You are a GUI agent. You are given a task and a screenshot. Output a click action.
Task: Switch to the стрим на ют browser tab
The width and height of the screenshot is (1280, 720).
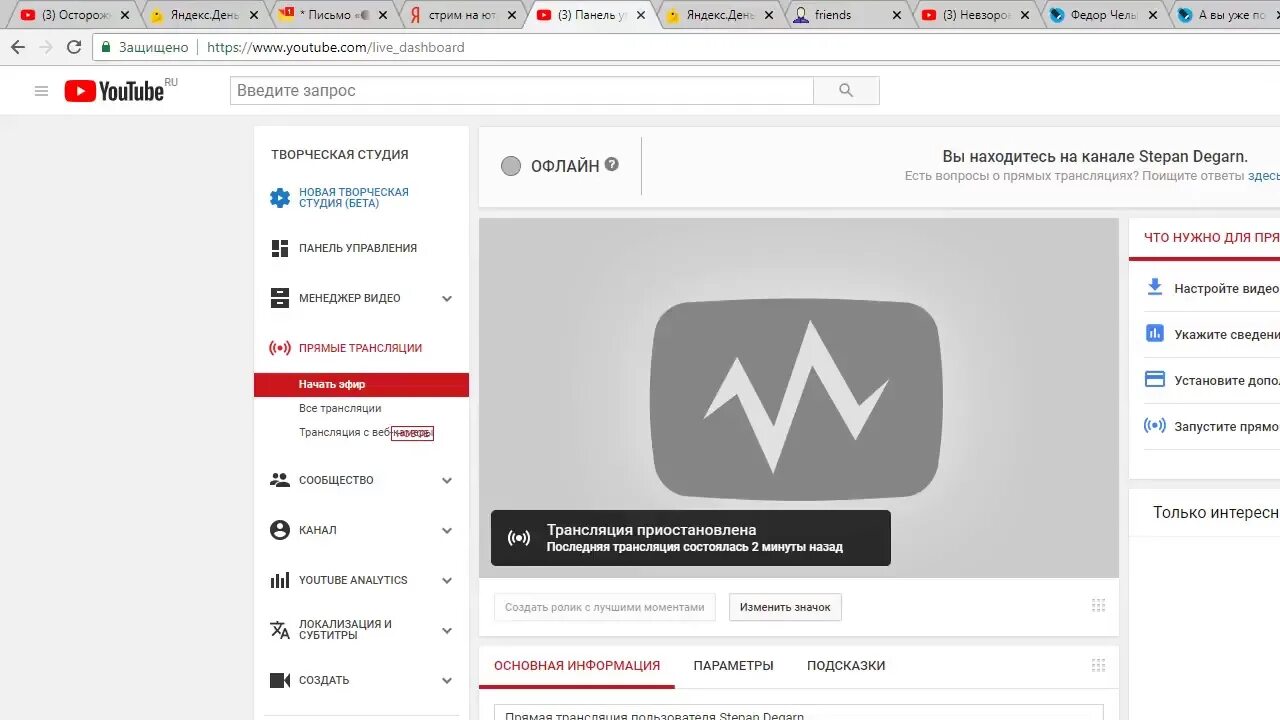tap(463, 15)
